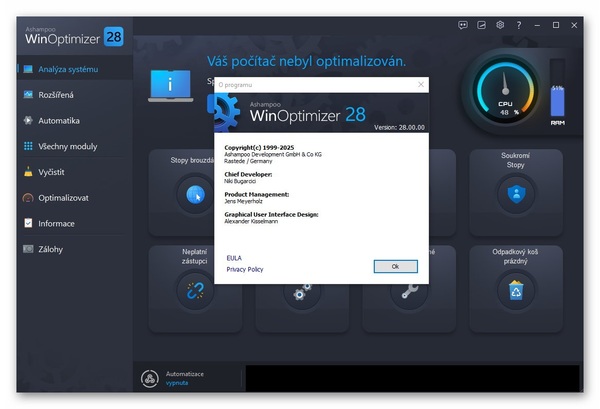This screenshot has width=600, height=409.
Task: Open the Rozšířená sidebar section
Action: click(x=55, y=95)
